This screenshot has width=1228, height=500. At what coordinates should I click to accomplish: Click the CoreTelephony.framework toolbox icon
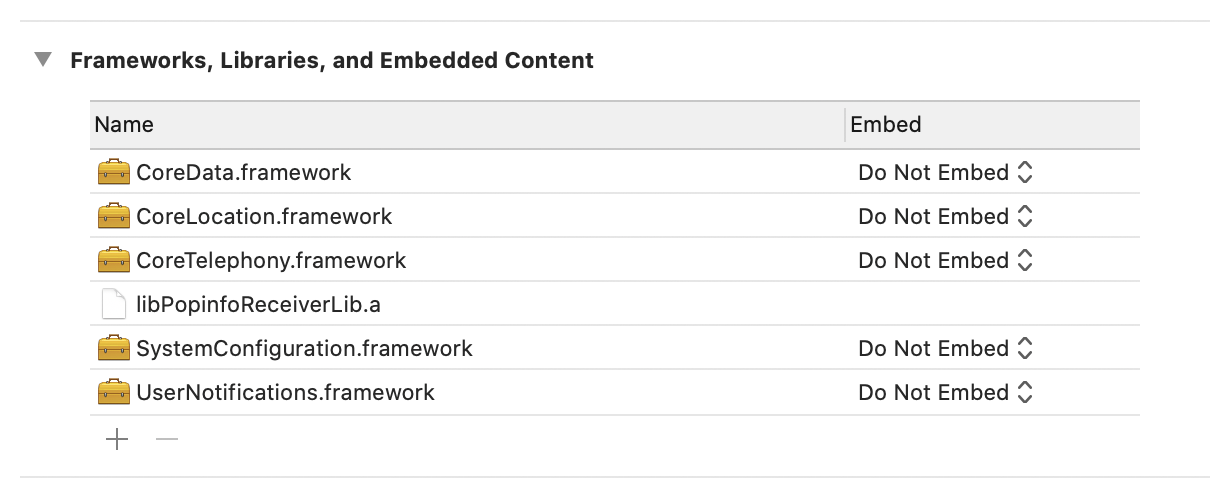click(x=114, y=260)
